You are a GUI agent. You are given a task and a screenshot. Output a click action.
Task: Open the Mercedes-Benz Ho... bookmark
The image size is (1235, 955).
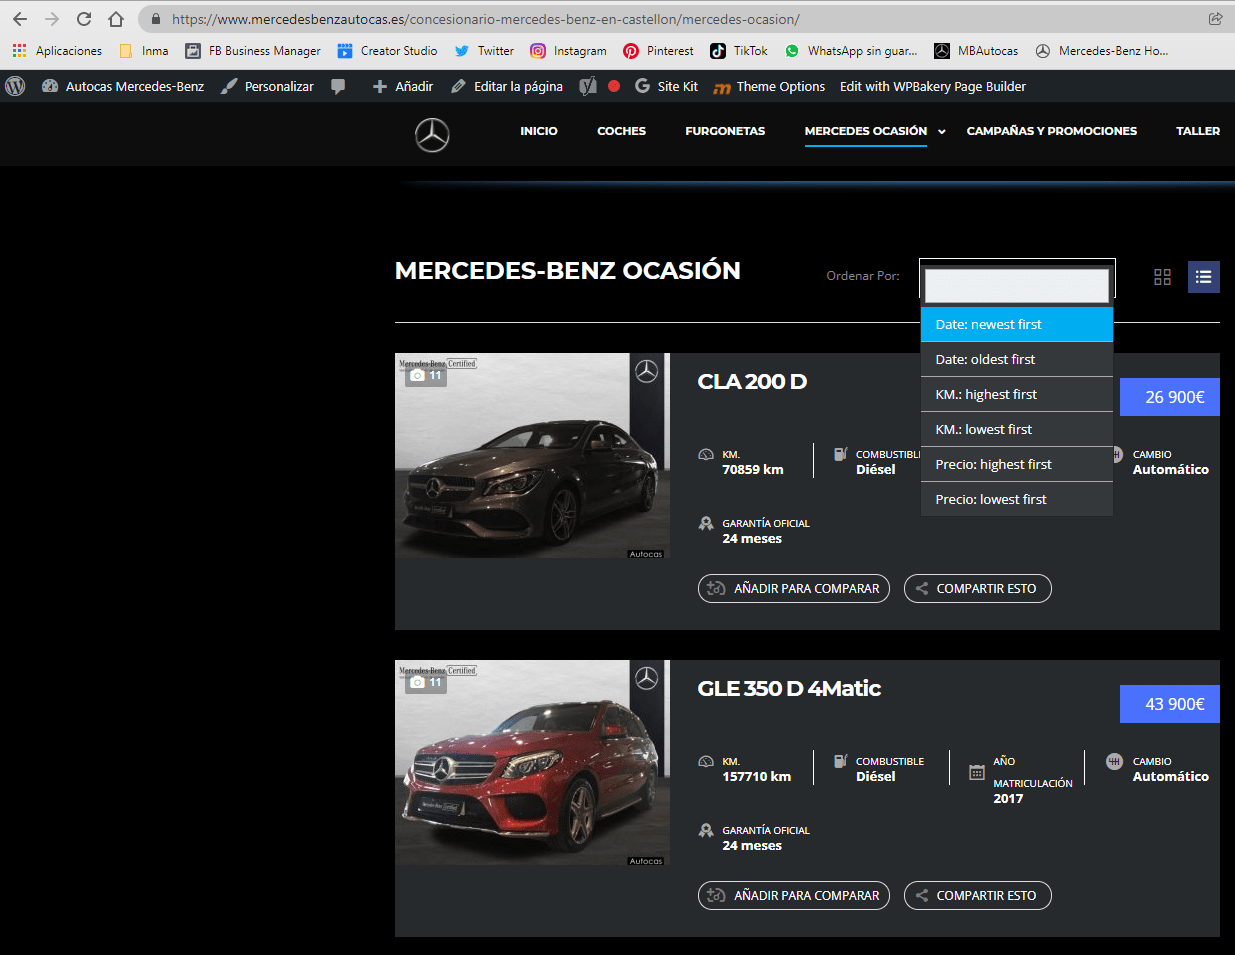pyautogui.click(x=1102, y=51)
